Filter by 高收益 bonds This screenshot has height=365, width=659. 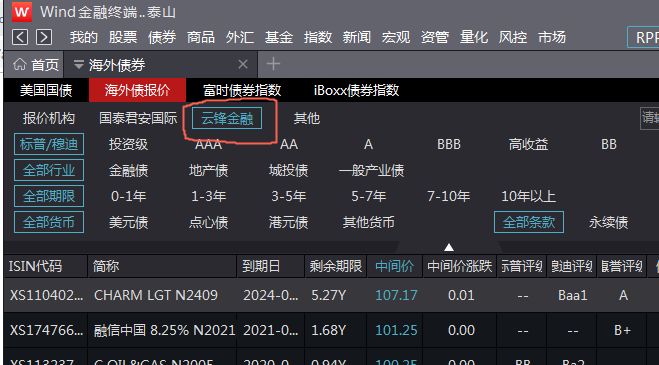coord(528,144)
